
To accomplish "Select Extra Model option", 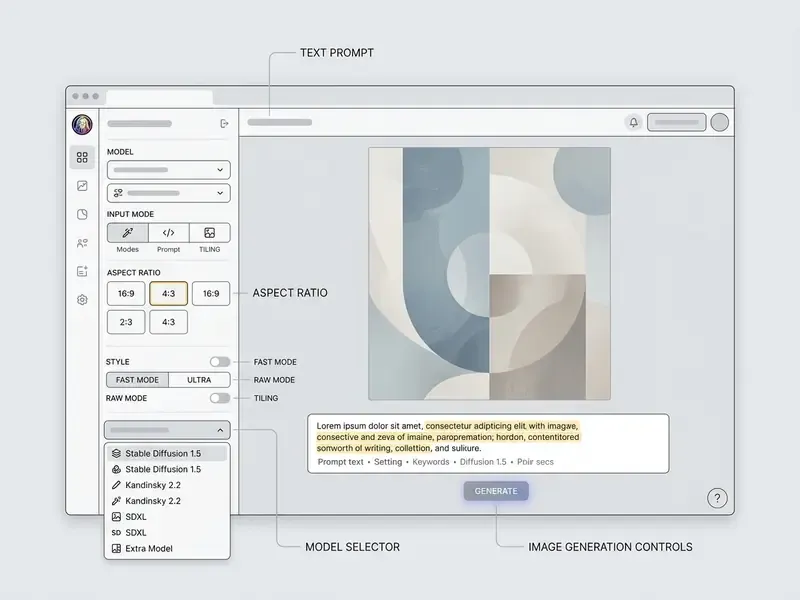I will (x=167, y=548).
